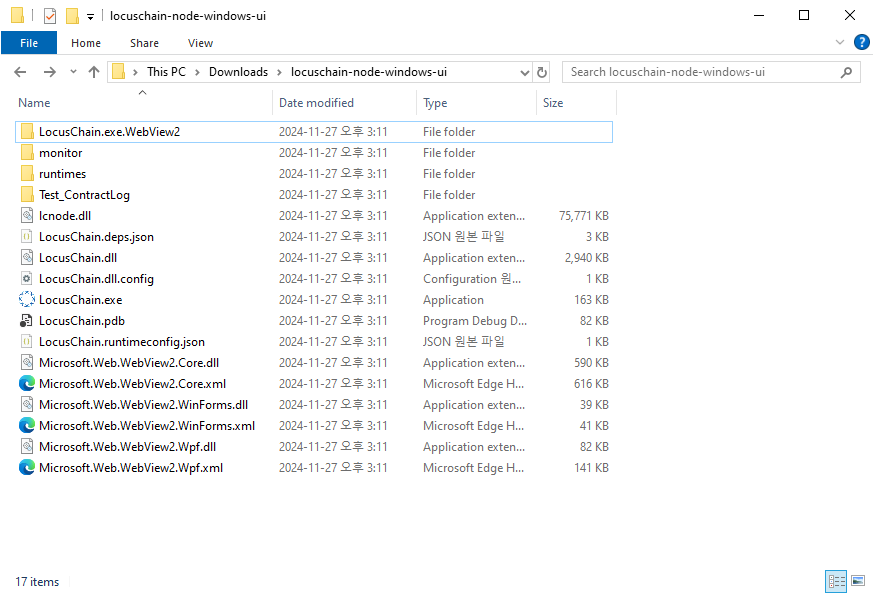
Task: Go back with the Back arrow
Action: tap(20, 72)
